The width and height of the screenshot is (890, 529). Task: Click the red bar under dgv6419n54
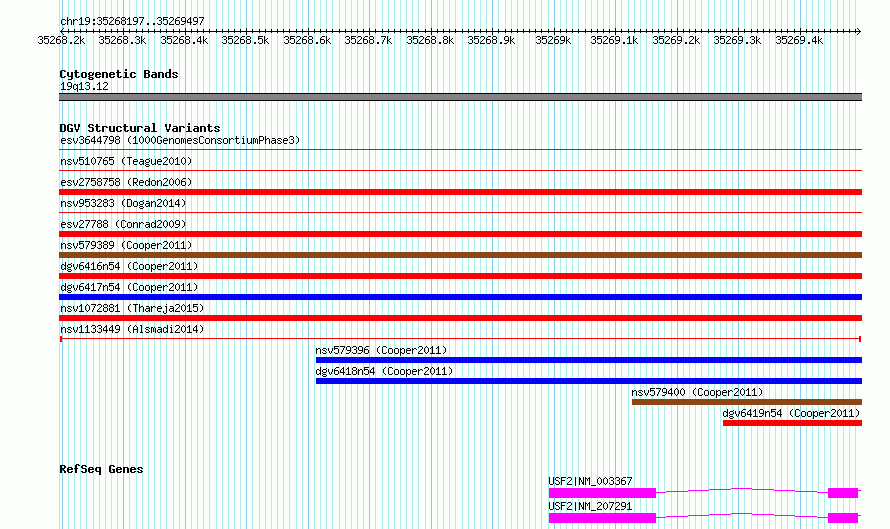click(x=792, y=423)
